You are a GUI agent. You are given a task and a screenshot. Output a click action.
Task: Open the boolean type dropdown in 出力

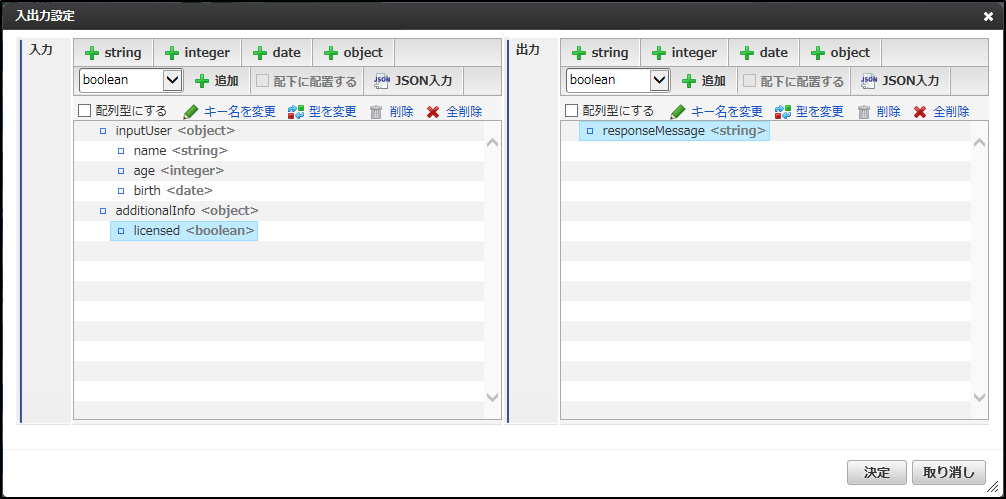pos(618,80)
